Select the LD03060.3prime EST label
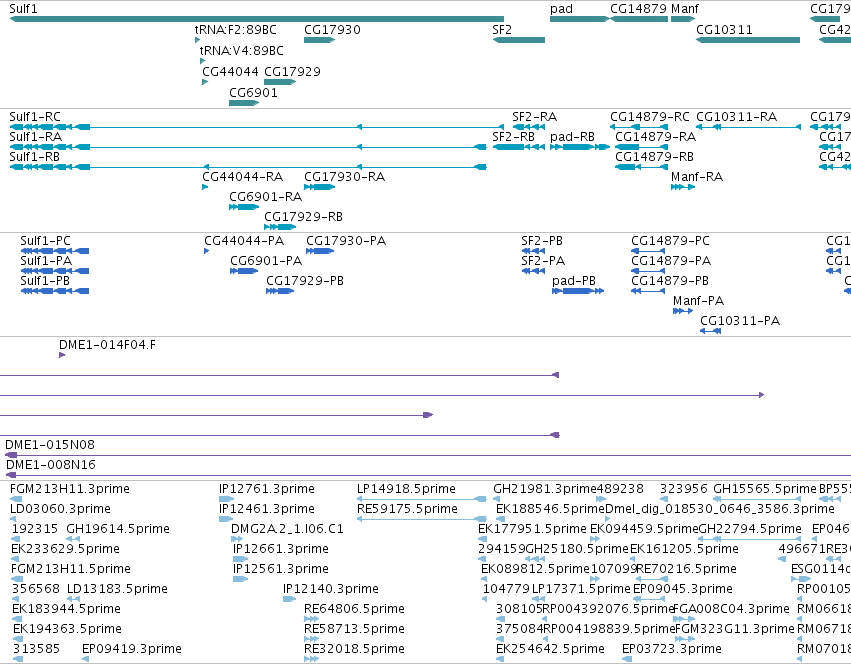This screenshot has height=664, width=851. [60, 509]
